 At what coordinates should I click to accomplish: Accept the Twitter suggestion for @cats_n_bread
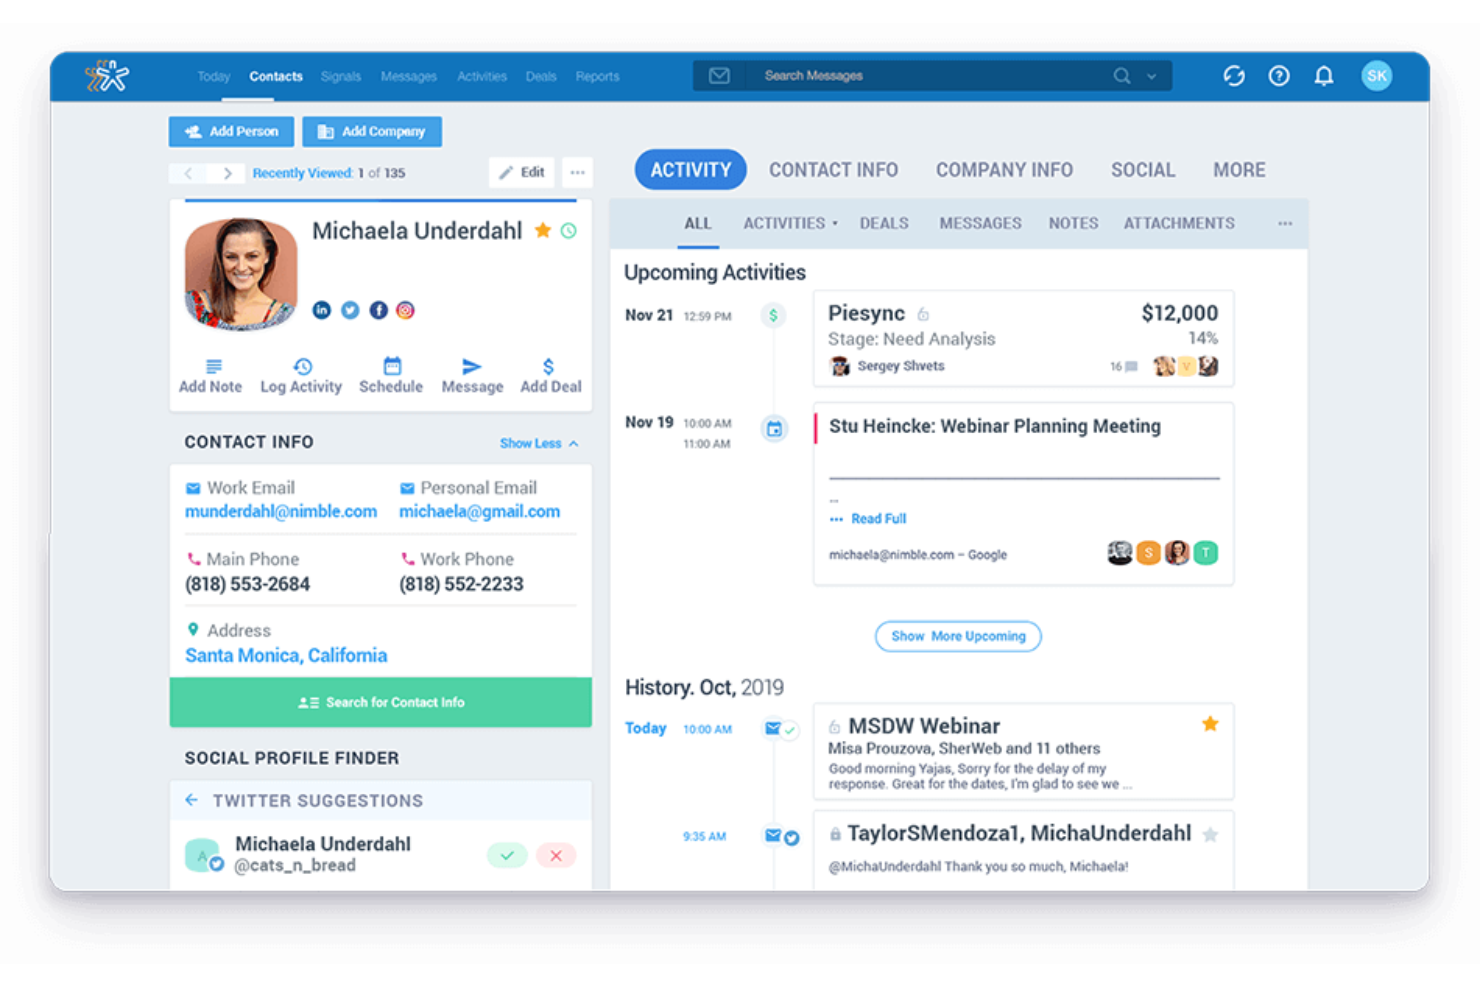click(x=507, y=855)
